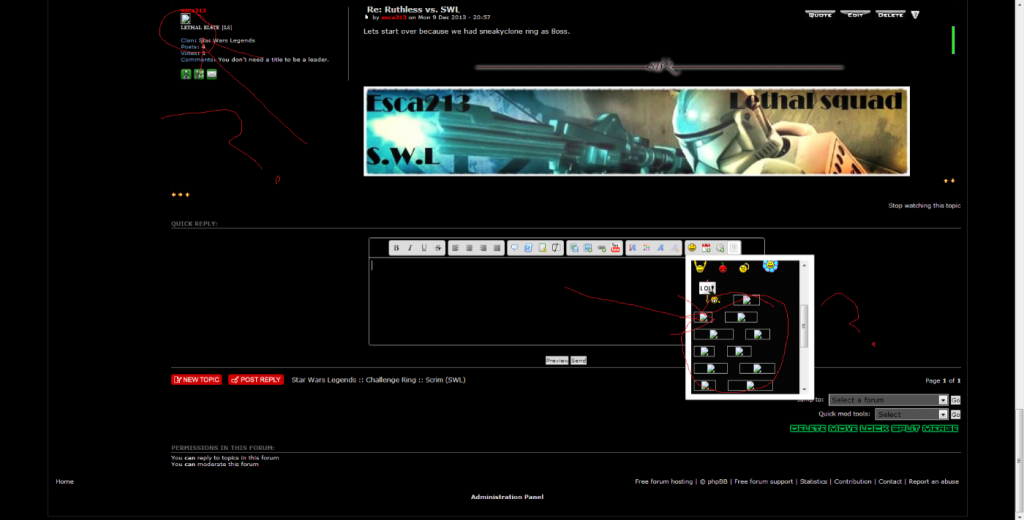Viewport: 1024px width, 520px height.
Task: Click inside the quick reply text area
Action: point(526,301)
